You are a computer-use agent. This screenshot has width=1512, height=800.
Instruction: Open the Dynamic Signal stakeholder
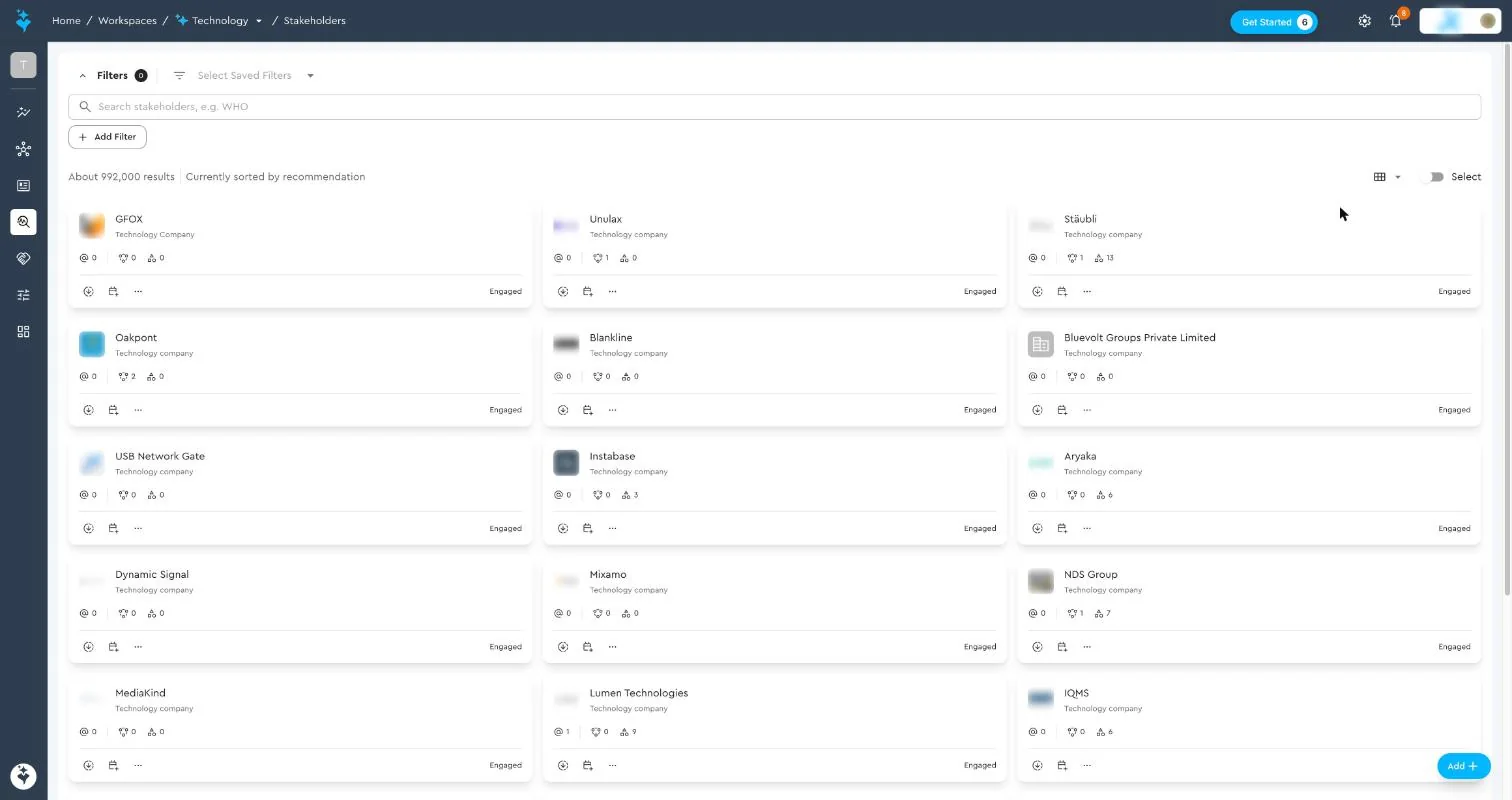(152, 575)
